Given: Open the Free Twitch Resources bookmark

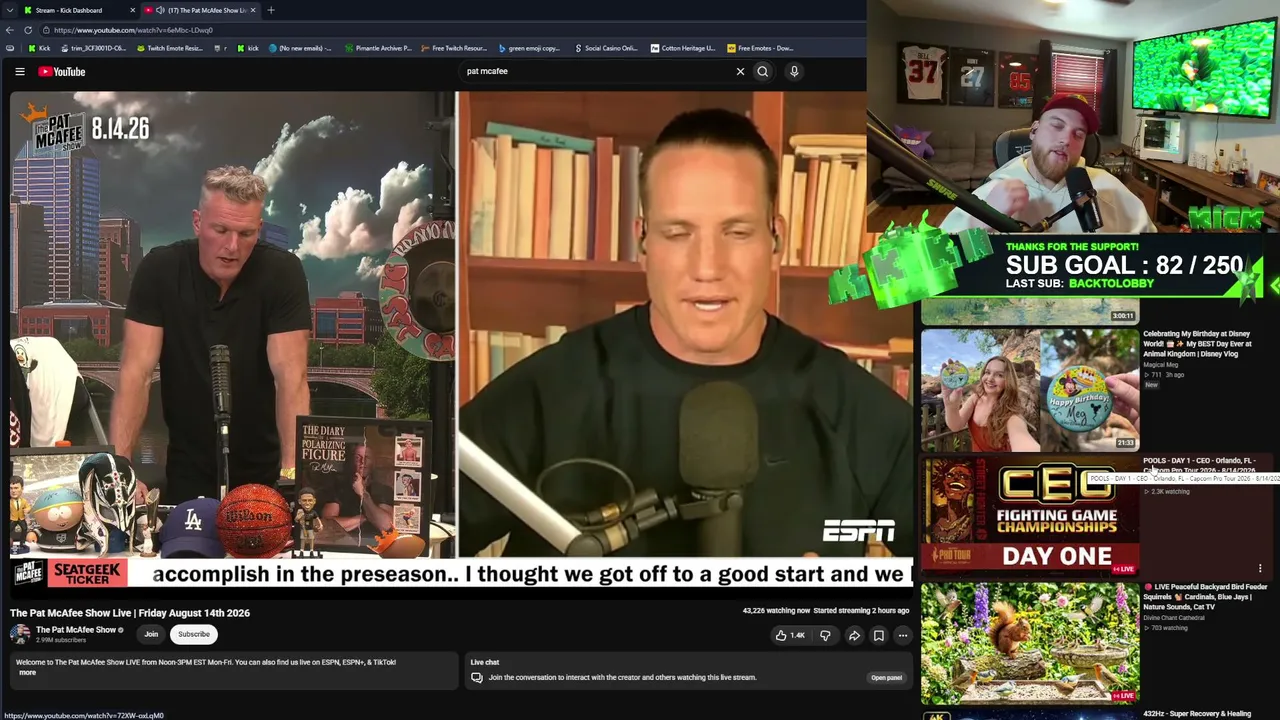Looking at the screenshot, I should (454, 48).
